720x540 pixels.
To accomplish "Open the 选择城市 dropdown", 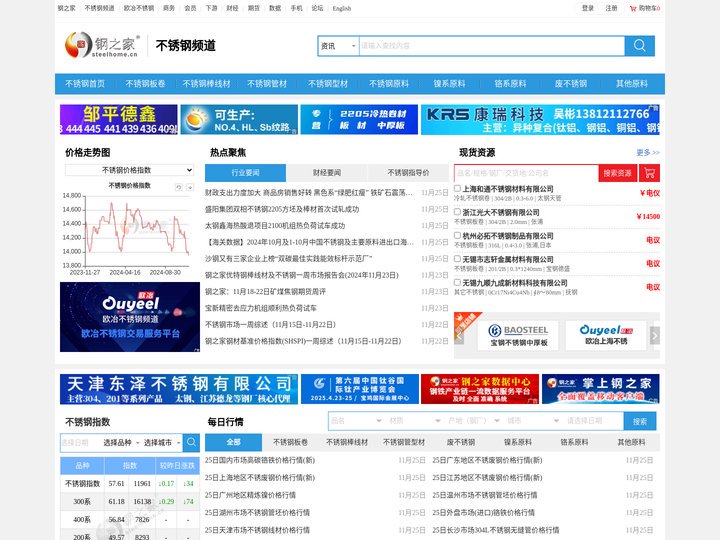I will click(x=162, y=443).
